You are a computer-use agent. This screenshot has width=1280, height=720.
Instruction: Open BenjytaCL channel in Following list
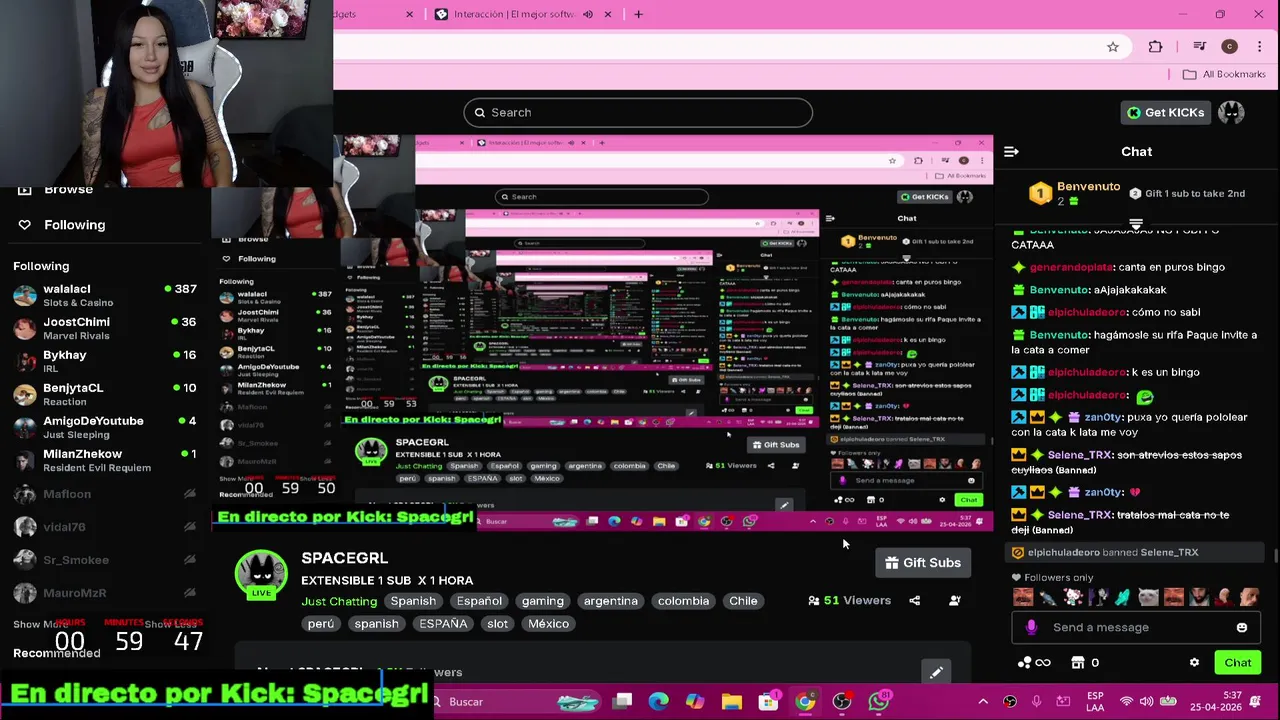point(104,394)
